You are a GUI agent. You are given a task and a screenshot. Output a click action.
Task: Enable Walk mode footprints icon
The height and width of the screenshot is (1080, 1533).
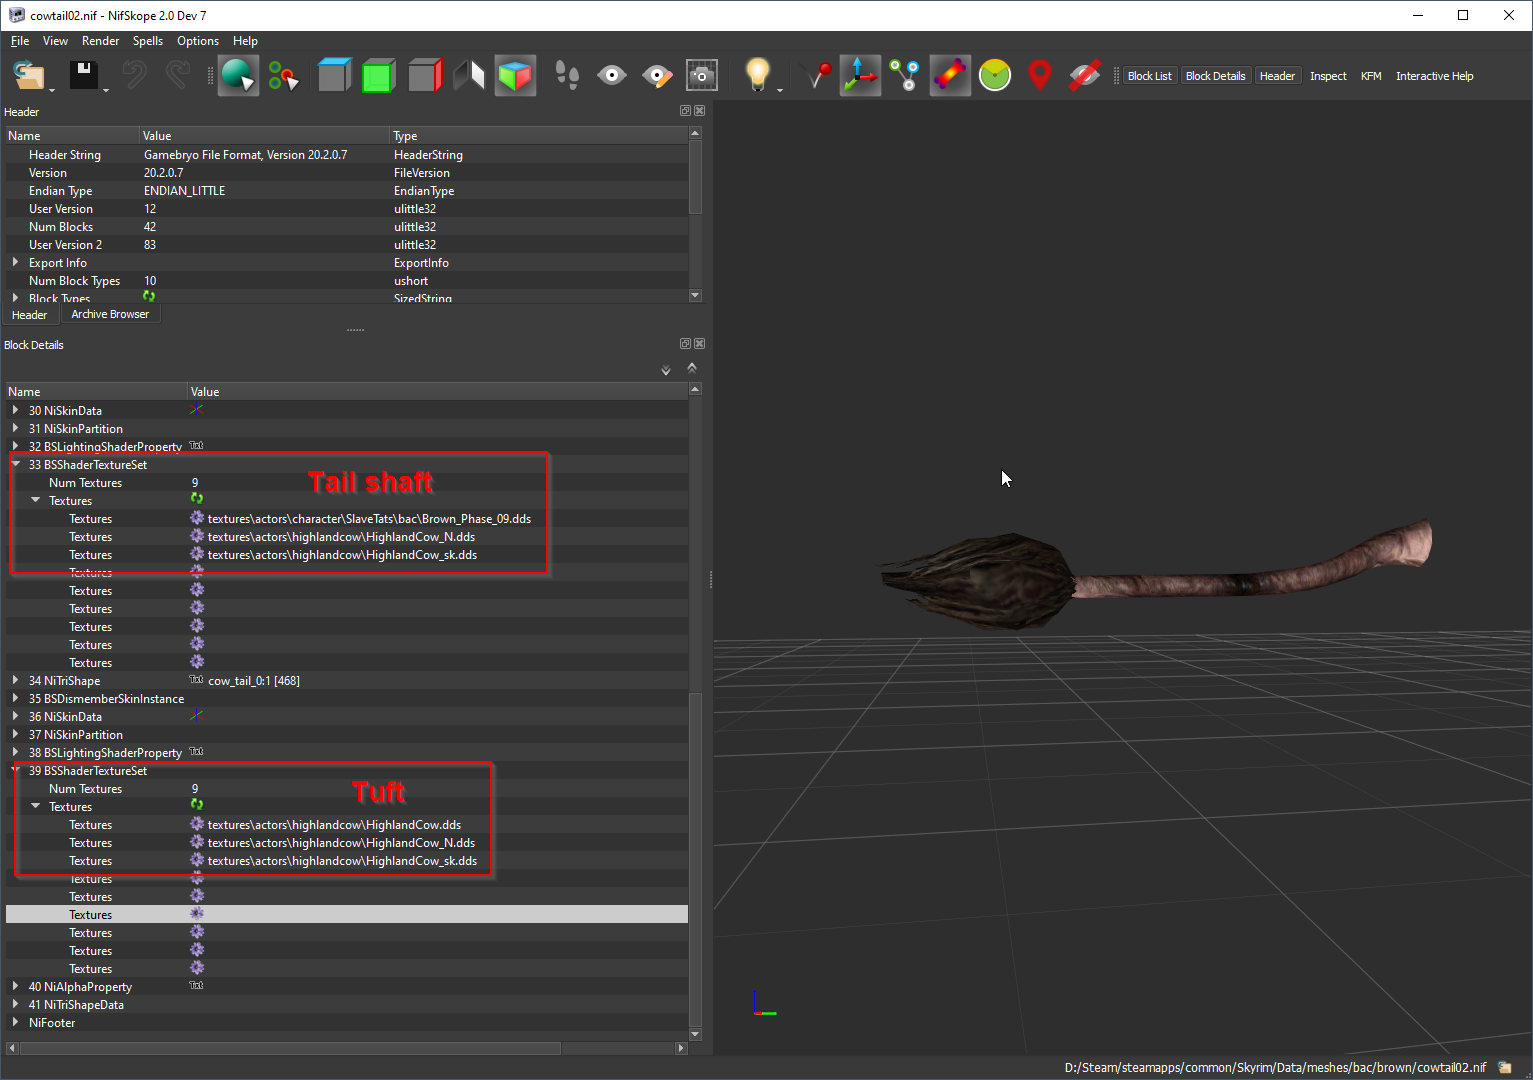567,76
